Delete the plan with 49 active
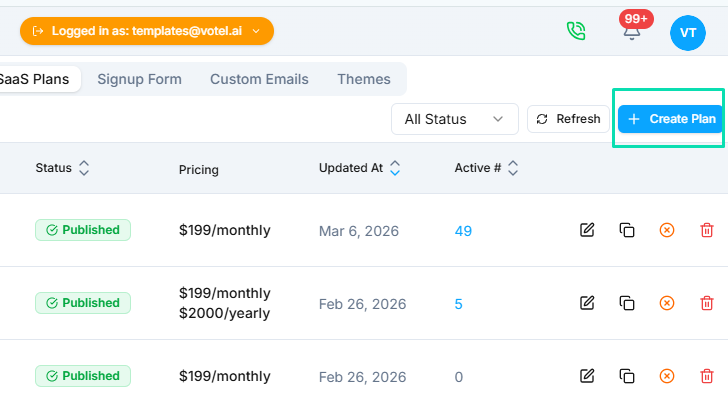728x411 pixels. [x=707, y=230]
